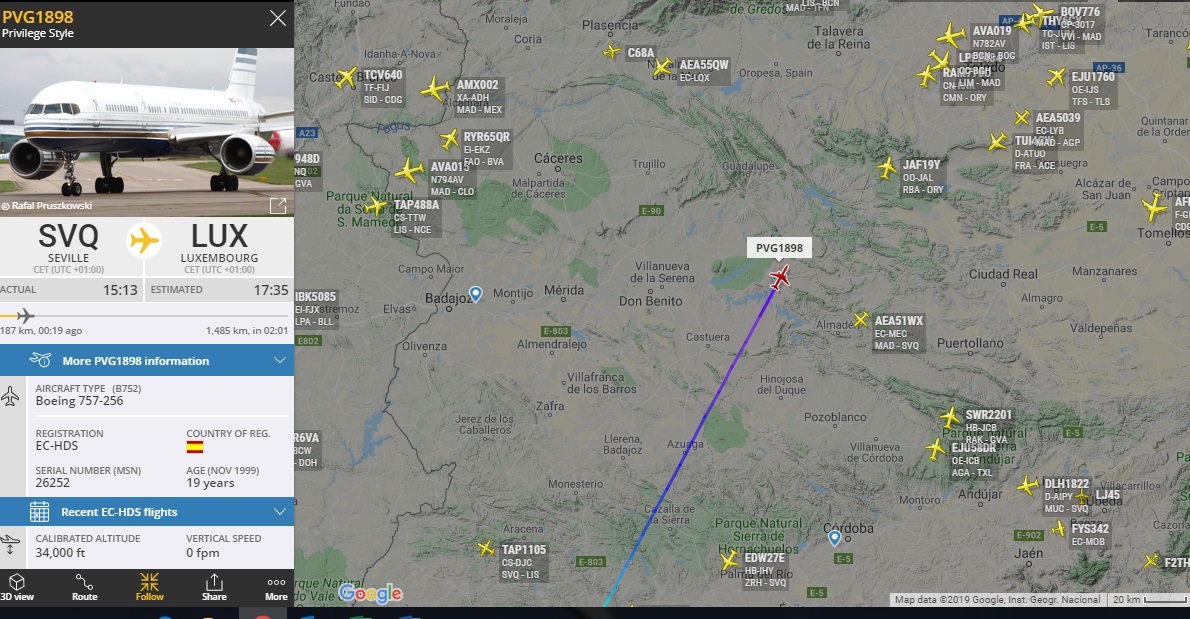Open the 3D view
The image size is (1190, 619).
[x=17, y=587]
